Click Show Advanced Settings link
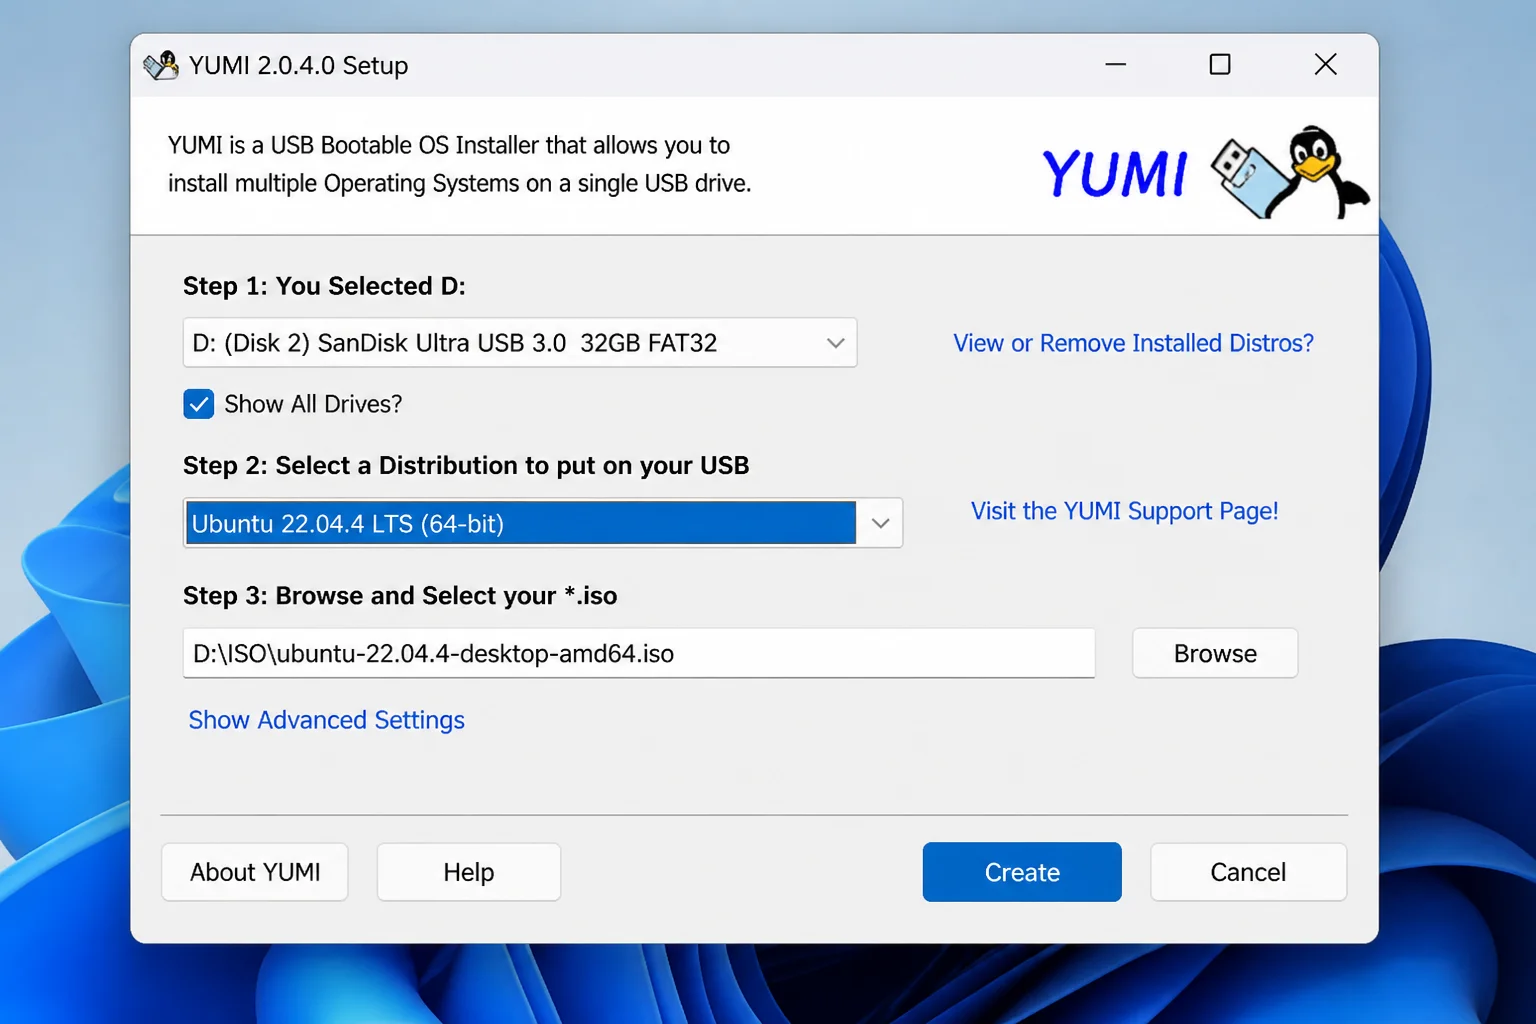The image size is (1536, 1024). [x=327, y=720]
